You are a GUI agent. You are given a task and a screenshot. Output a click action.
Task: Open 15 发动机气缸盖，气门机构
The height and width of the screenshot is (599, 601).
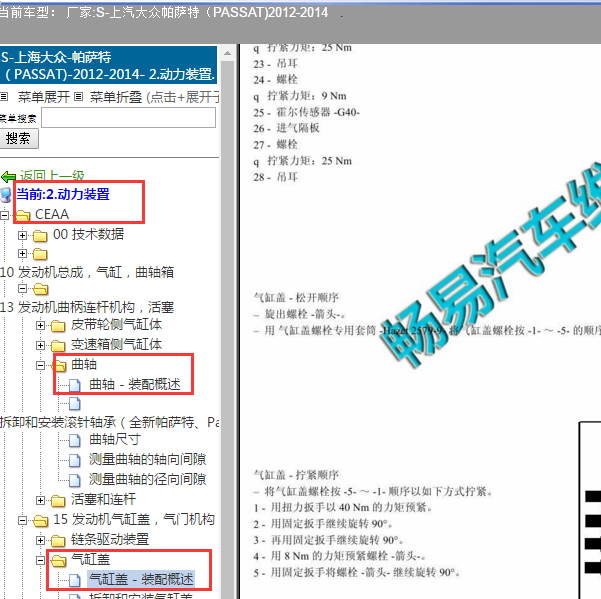pyautogui.click(x=134, y=519)
